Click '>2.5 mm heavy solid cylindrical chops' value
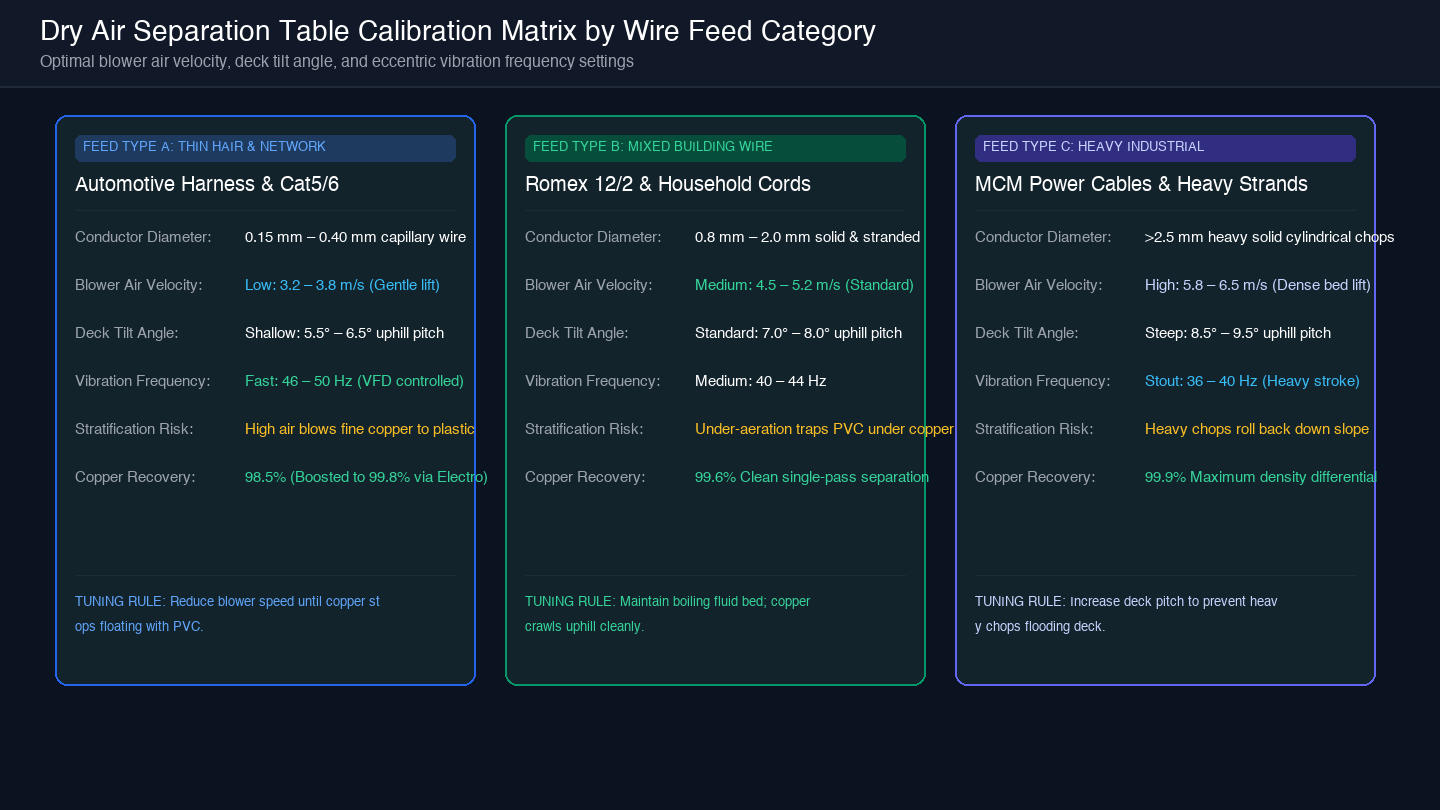The height and width of the screenshot is (810, 1440). click(x=1269, y=237)
